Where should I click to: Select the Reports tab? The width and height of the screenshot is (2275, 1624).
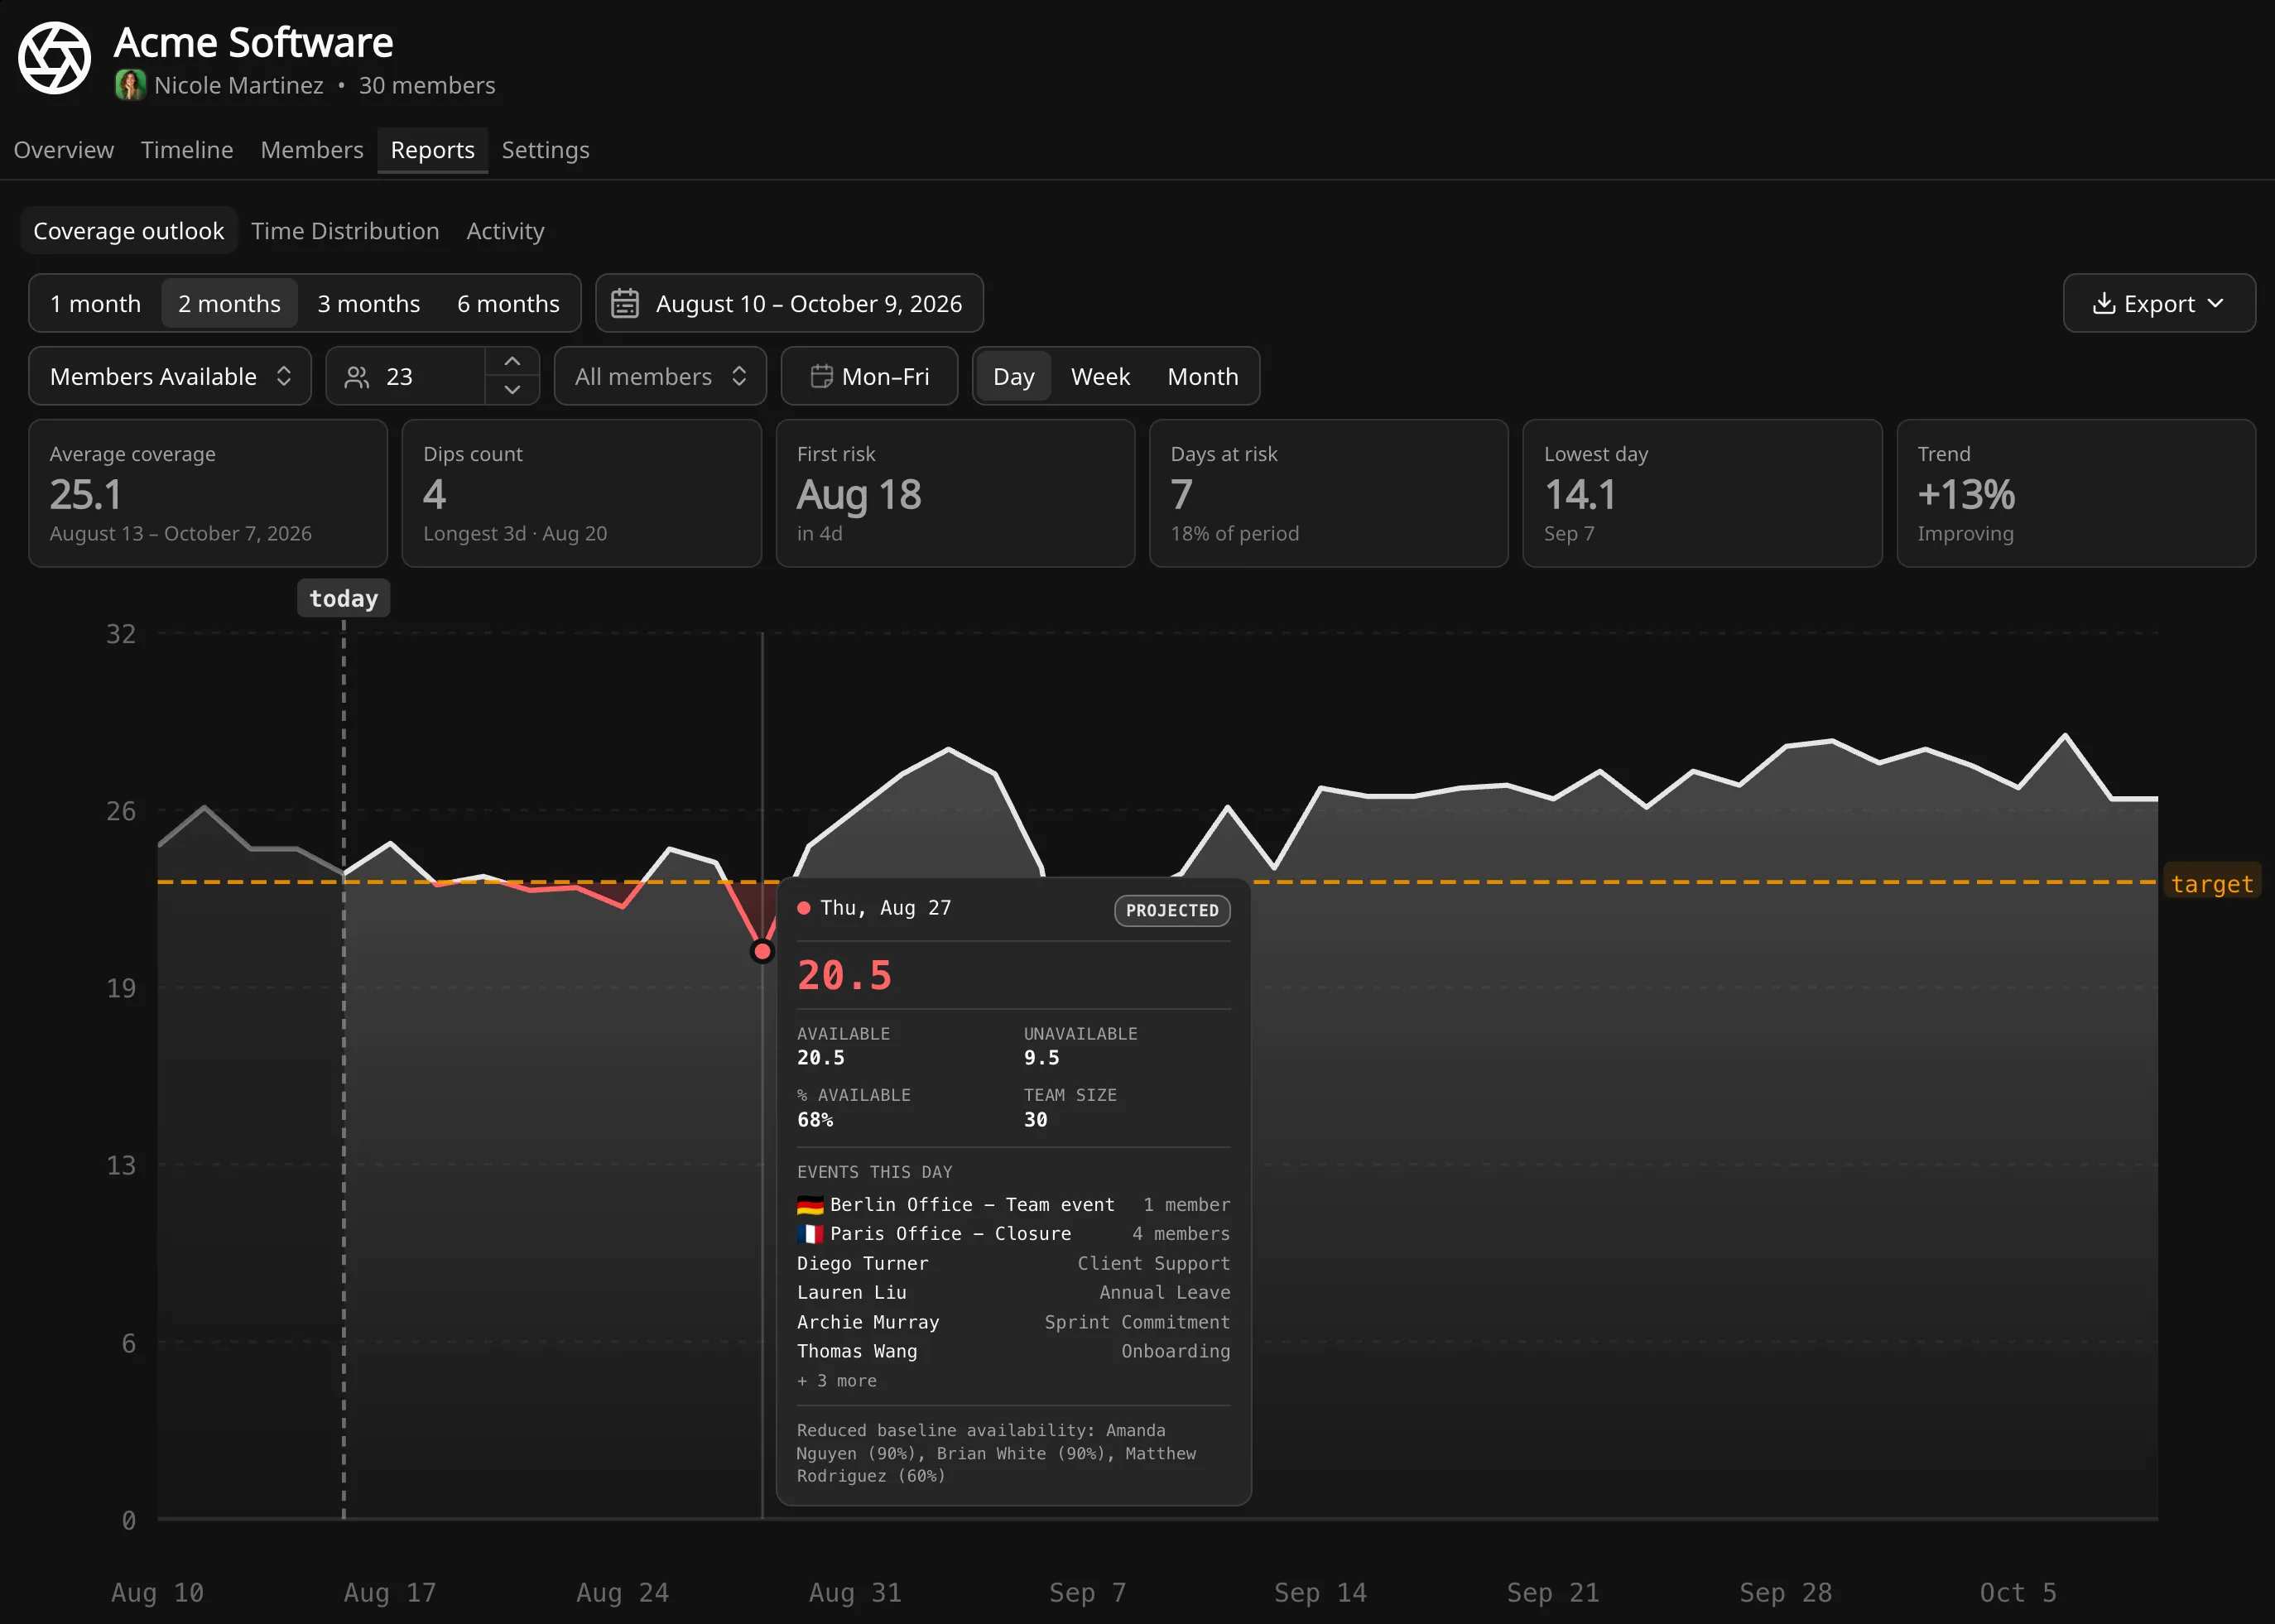point(432,150)
